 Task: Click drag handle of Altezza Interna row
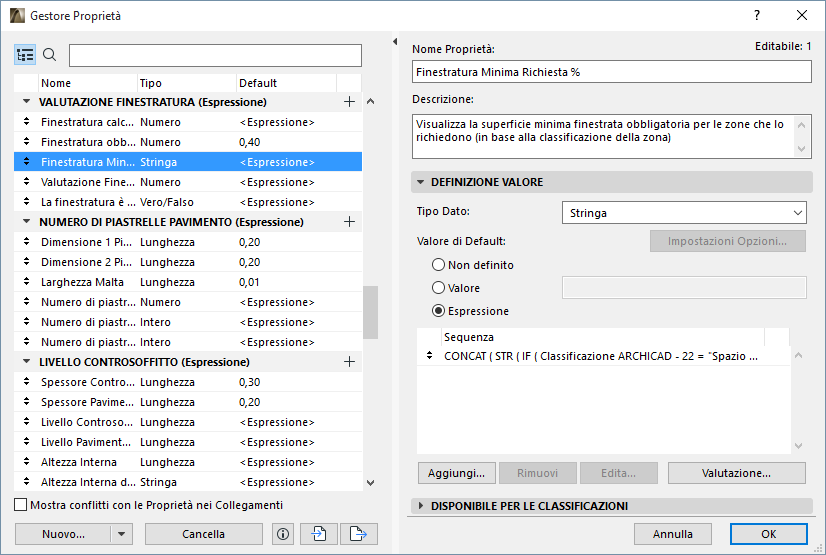click(x=26, y=462)
